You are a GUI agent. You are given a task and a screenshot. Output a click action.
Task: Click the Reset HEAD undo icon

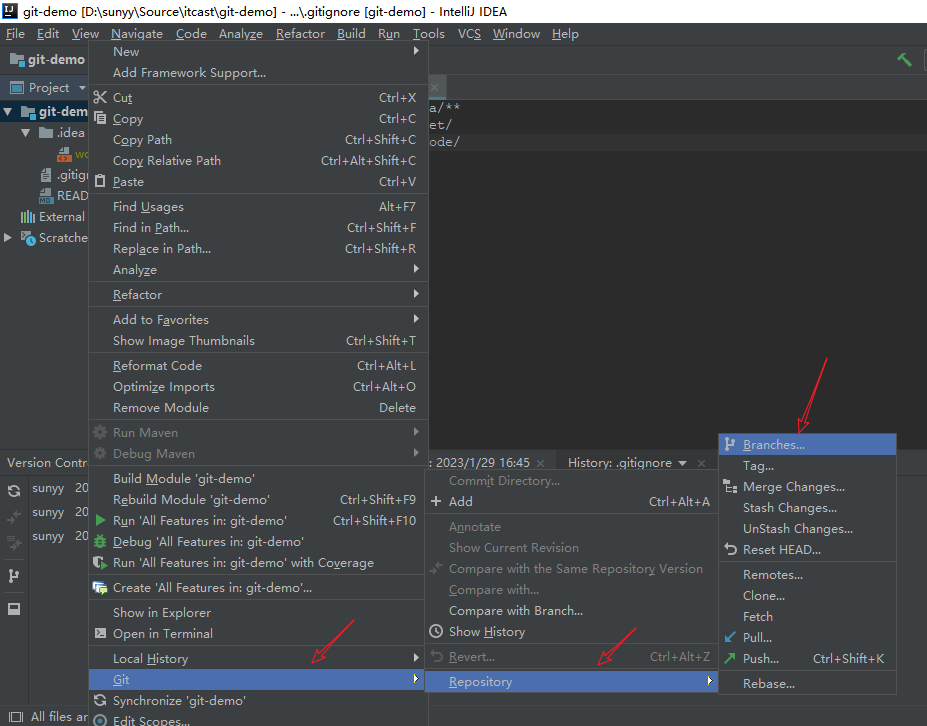pos(731,549)
